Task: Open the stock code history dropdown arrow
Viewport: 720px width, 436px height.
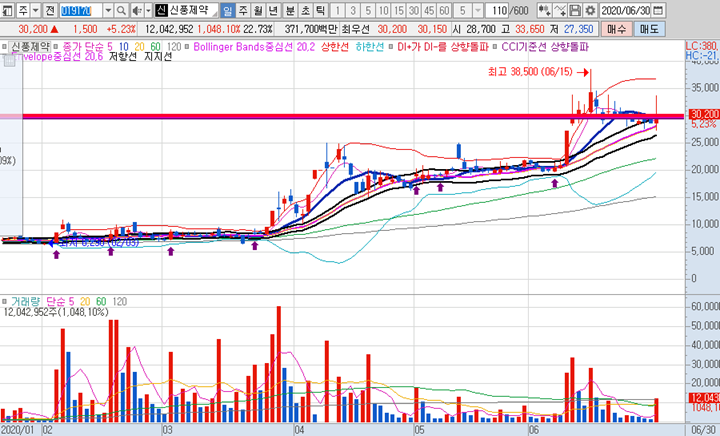Action: 108,10
